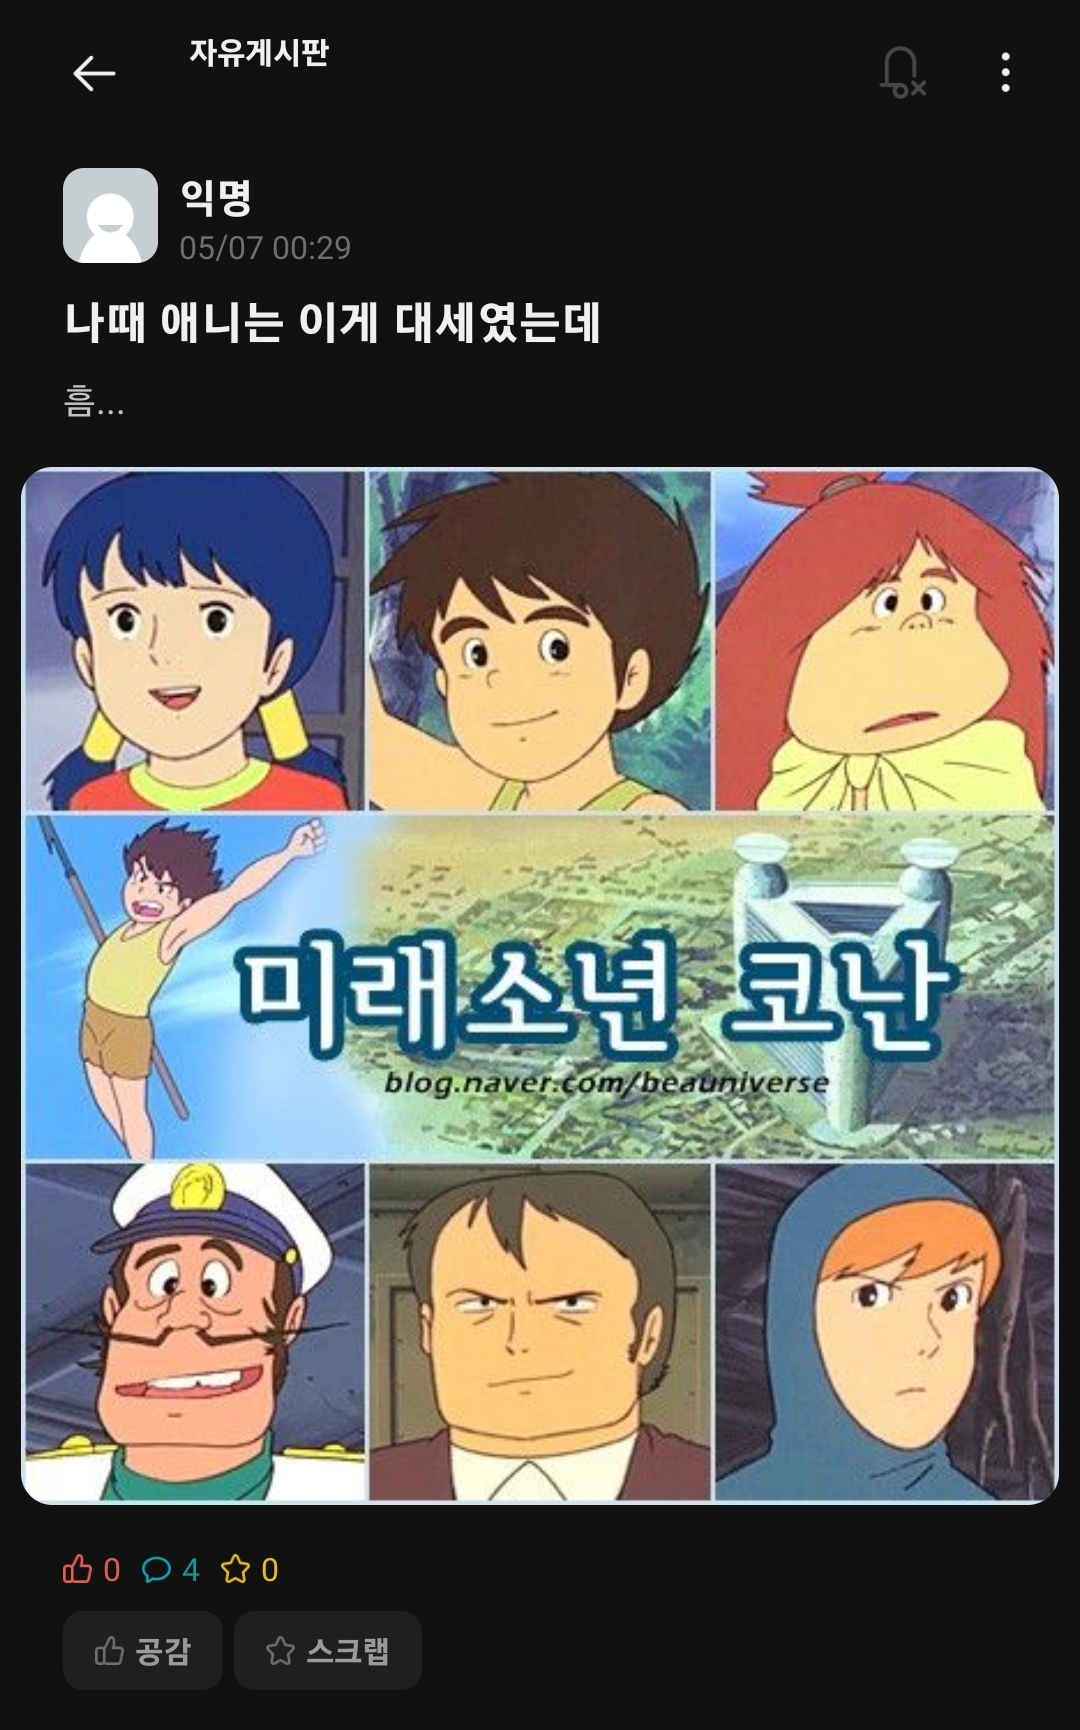Tap the blue-haired girl portrait
Screen dimensions: 1080x1730
click(x=195, y=640)
